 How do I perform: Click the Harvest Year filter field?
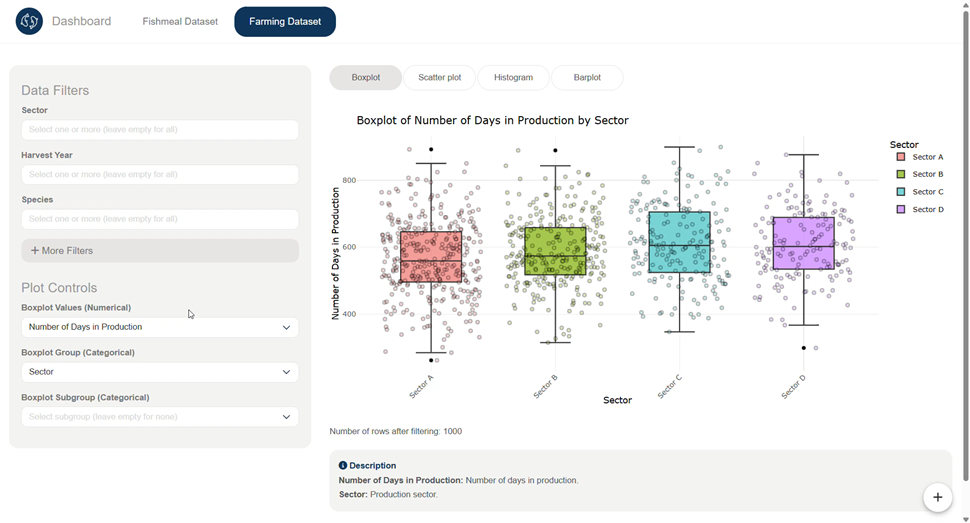(x=160, y=175)
